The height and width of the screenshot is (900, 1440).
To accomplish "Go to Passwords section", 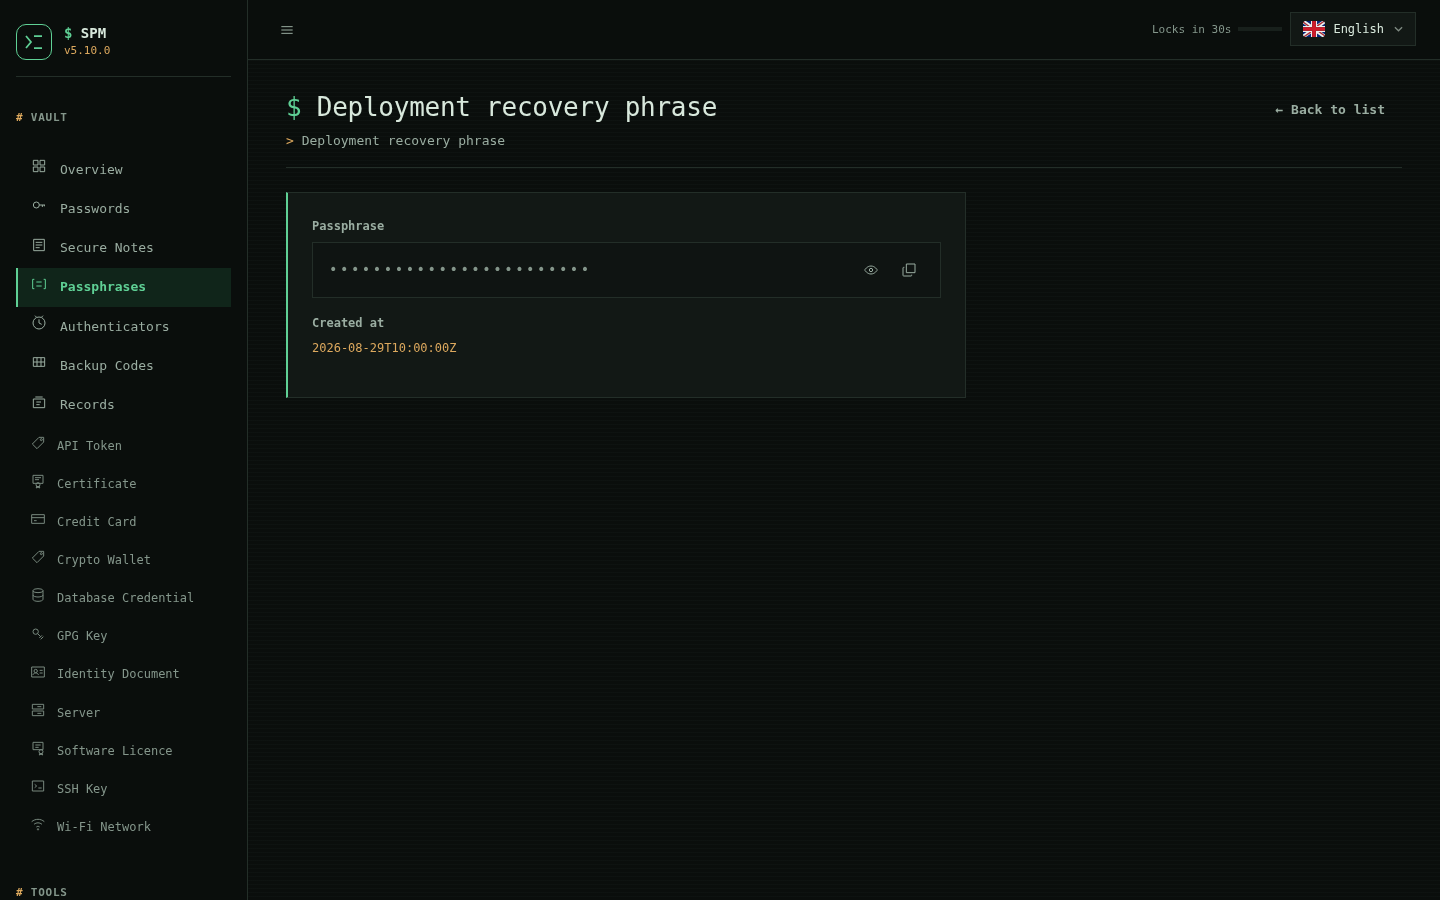I will (x=124, y=208).
